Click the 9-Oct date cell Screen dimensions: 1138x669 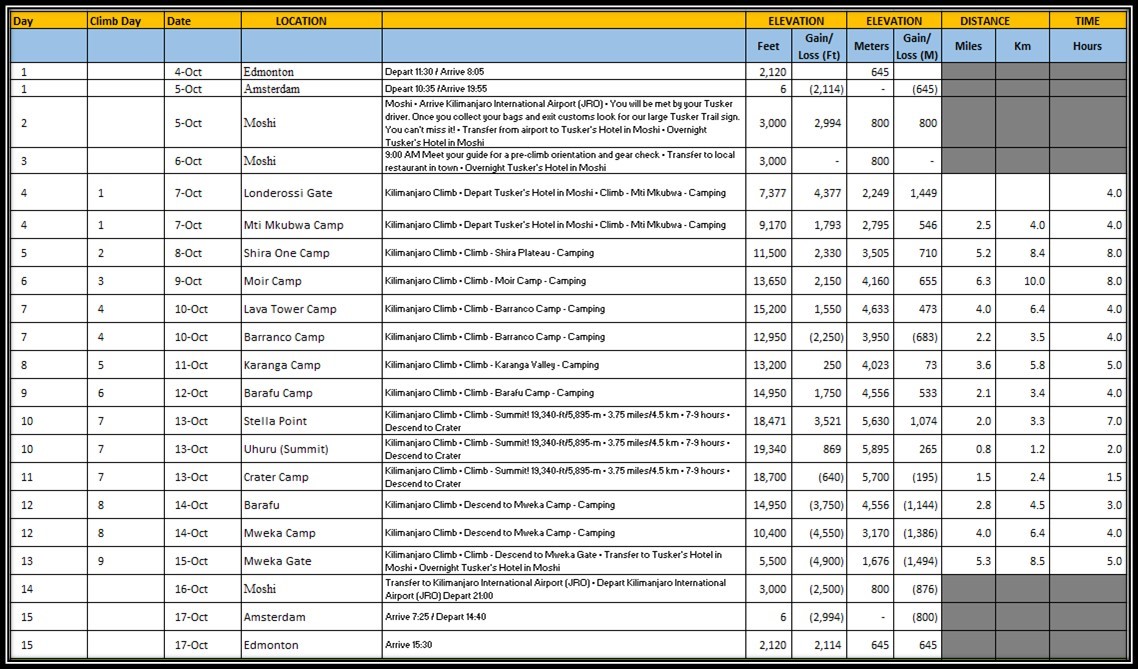click(x=188, y=281)
